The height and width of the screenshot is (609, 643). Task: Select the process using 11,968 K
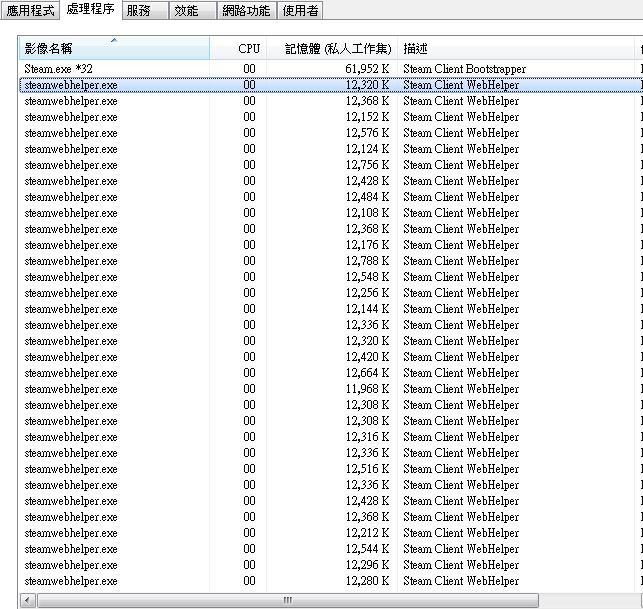pos(330,389)
